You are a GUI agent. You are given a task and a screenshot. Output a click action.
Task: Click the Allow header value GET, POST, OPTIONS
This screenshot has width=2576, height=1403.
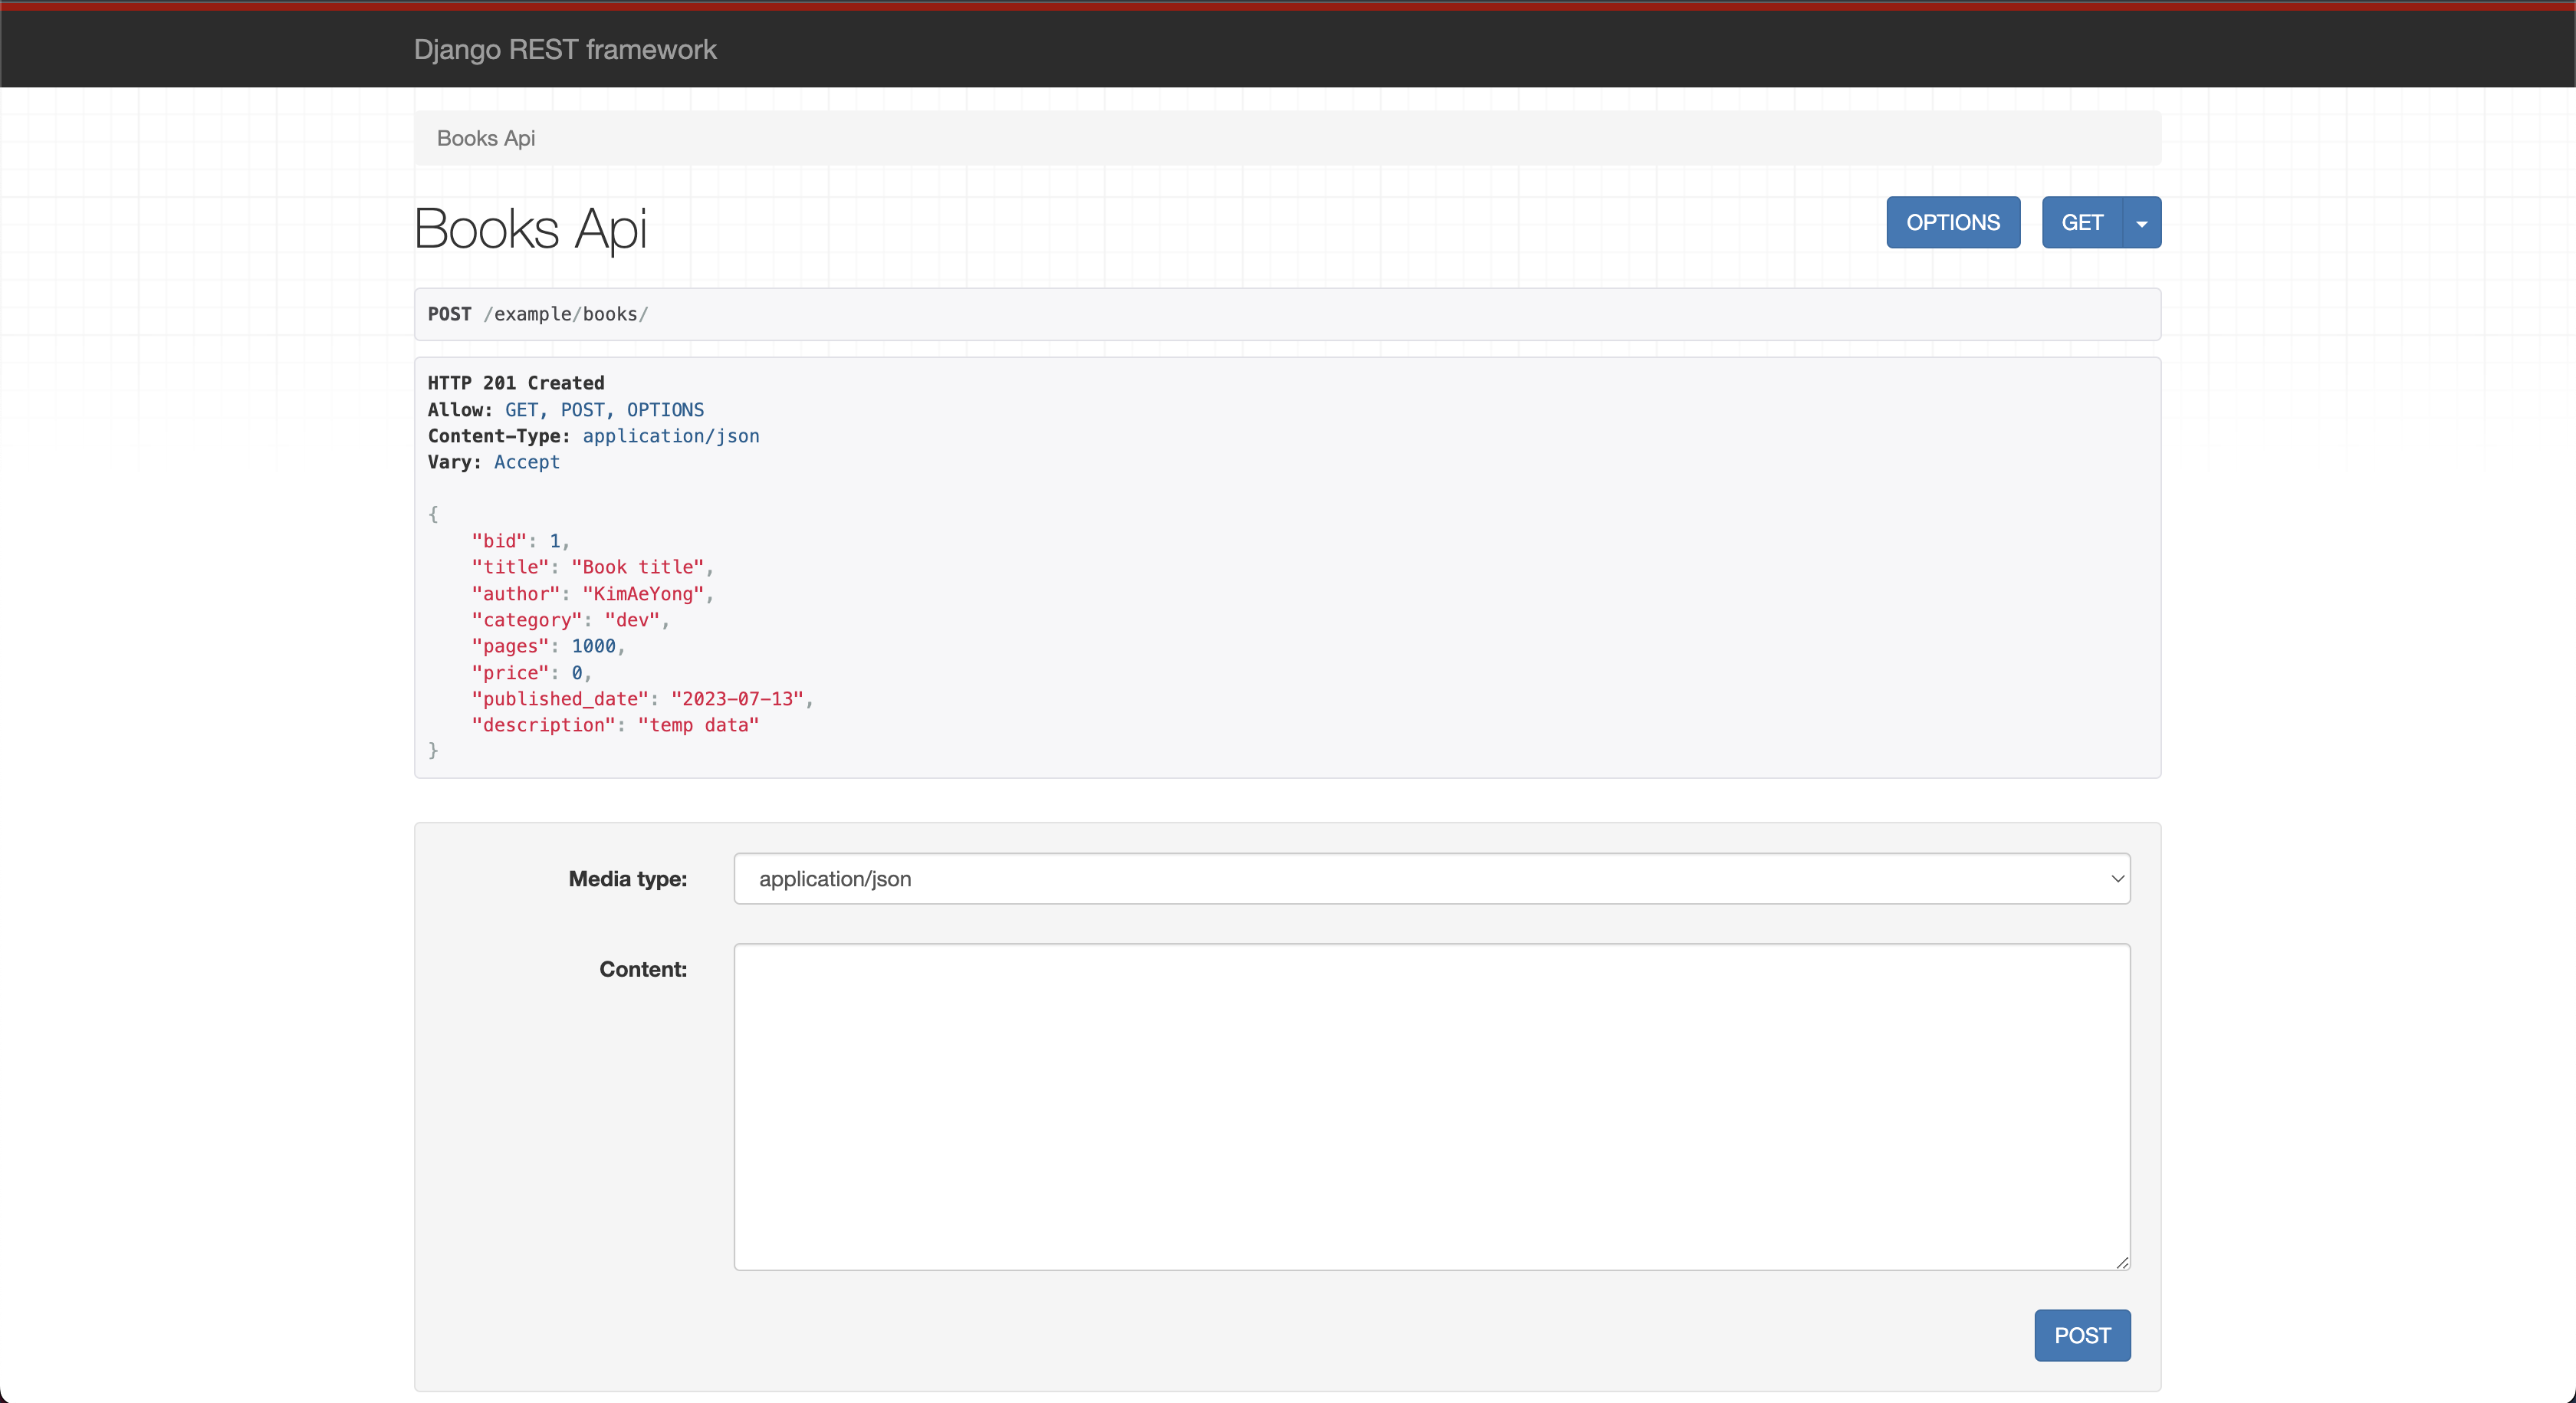click(604, 410)
